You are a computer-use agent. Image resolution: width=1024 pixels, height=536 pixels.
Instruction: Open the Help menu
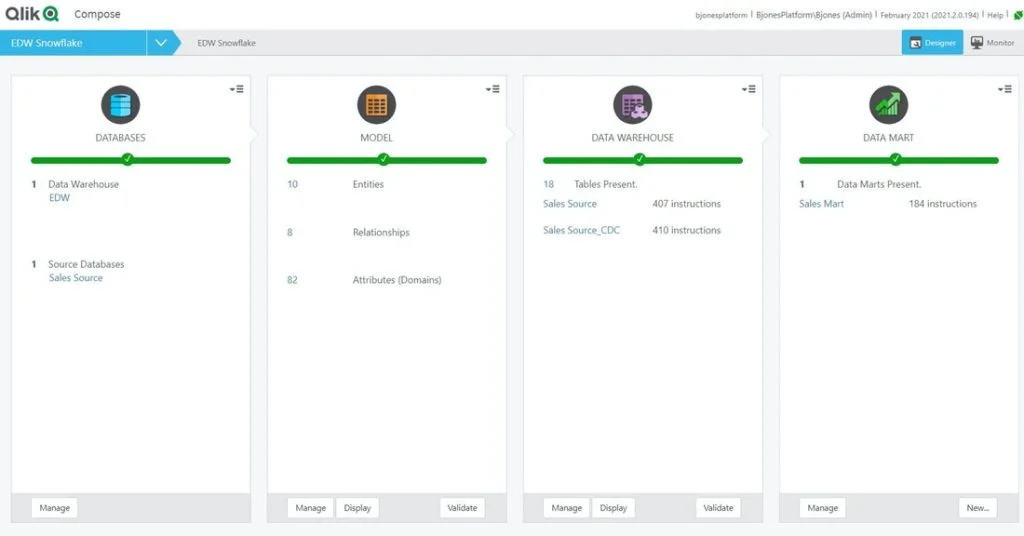(995, 15)
